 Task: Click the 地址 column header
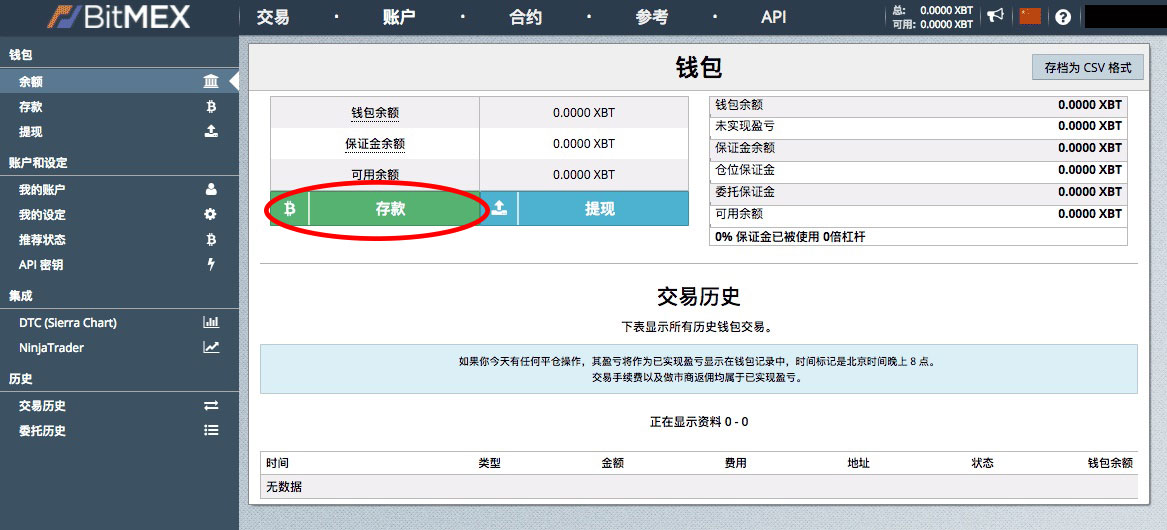(858, 463)
